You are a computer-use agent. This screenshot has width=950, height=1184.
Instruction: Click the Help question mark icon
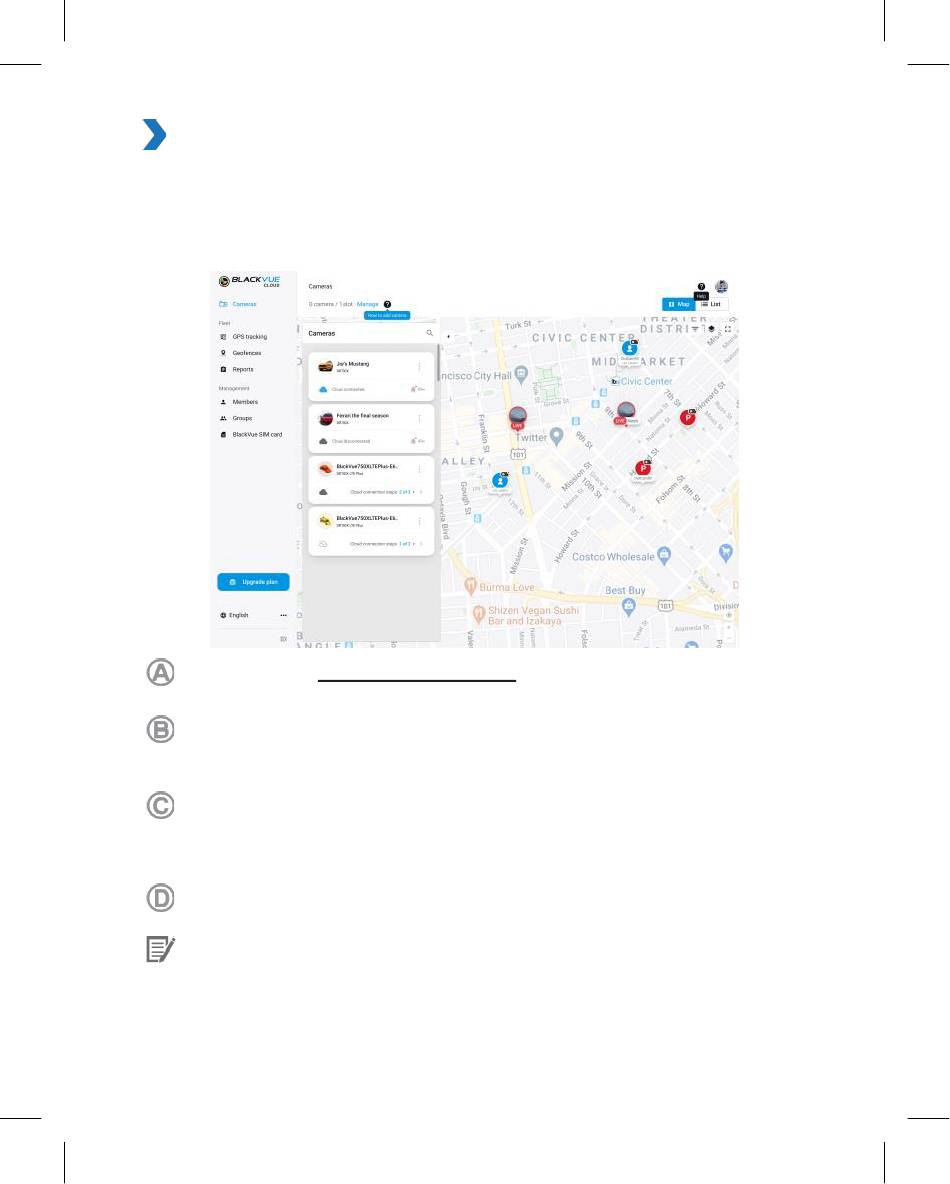pos(701,287)
